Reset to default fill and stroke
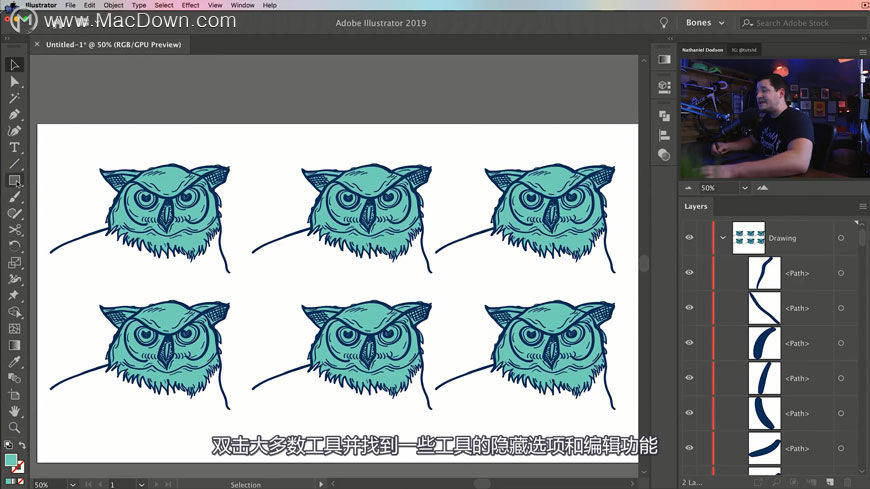870x489 pixels. click(8, 445)
